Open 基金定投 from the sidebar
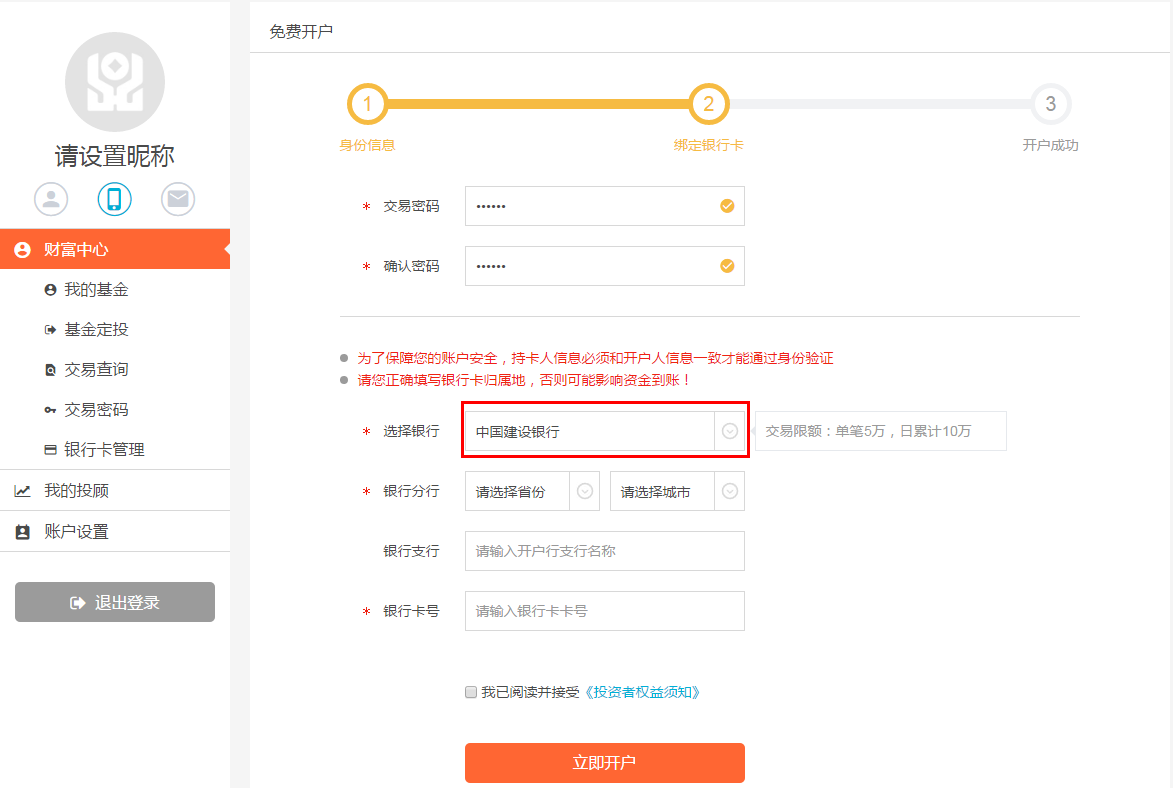 [x=50, y=329]
